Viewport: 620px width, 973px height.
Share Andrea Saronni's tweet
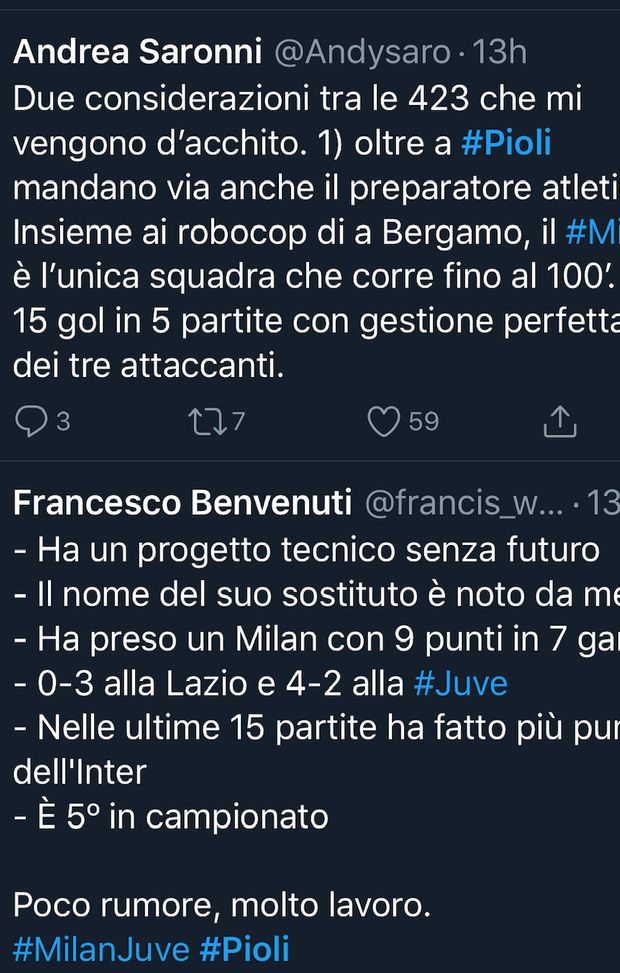[560, 422]
